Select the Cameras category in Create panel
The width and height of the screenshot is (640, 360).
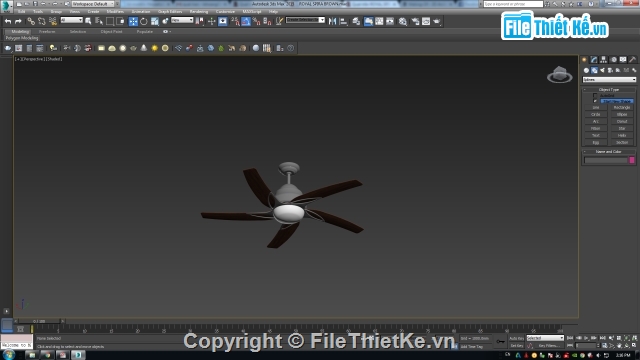coord(610,70)
